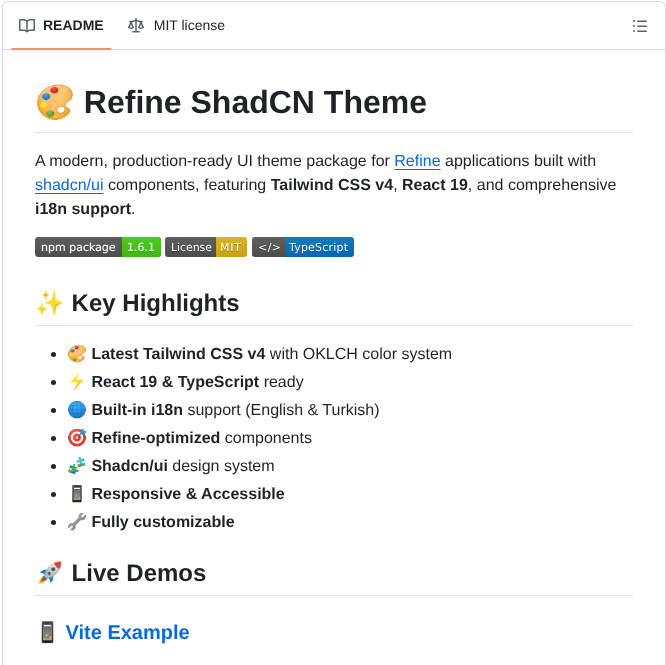Click the npm package 1.6.1 badge

click(98, 247)
